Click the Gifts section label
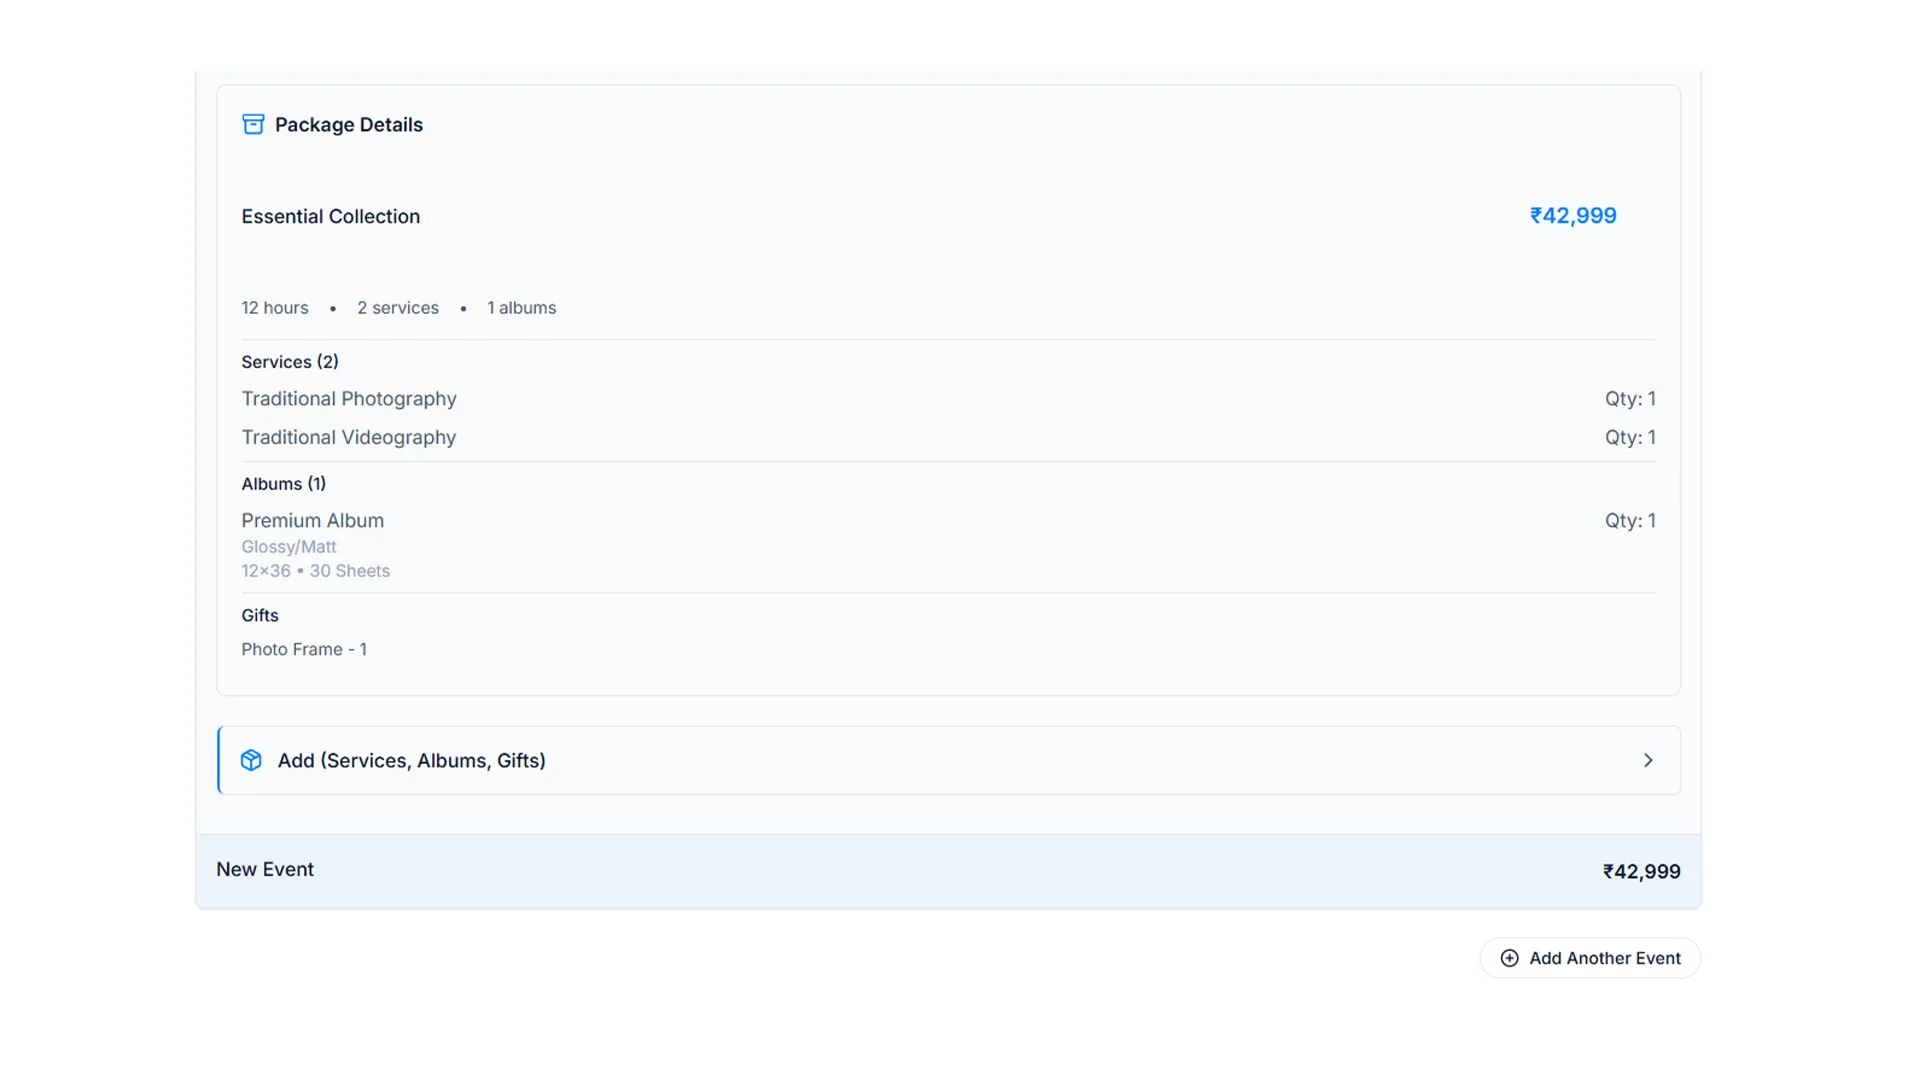1920x1080 pixels. (x=260, y=616)
